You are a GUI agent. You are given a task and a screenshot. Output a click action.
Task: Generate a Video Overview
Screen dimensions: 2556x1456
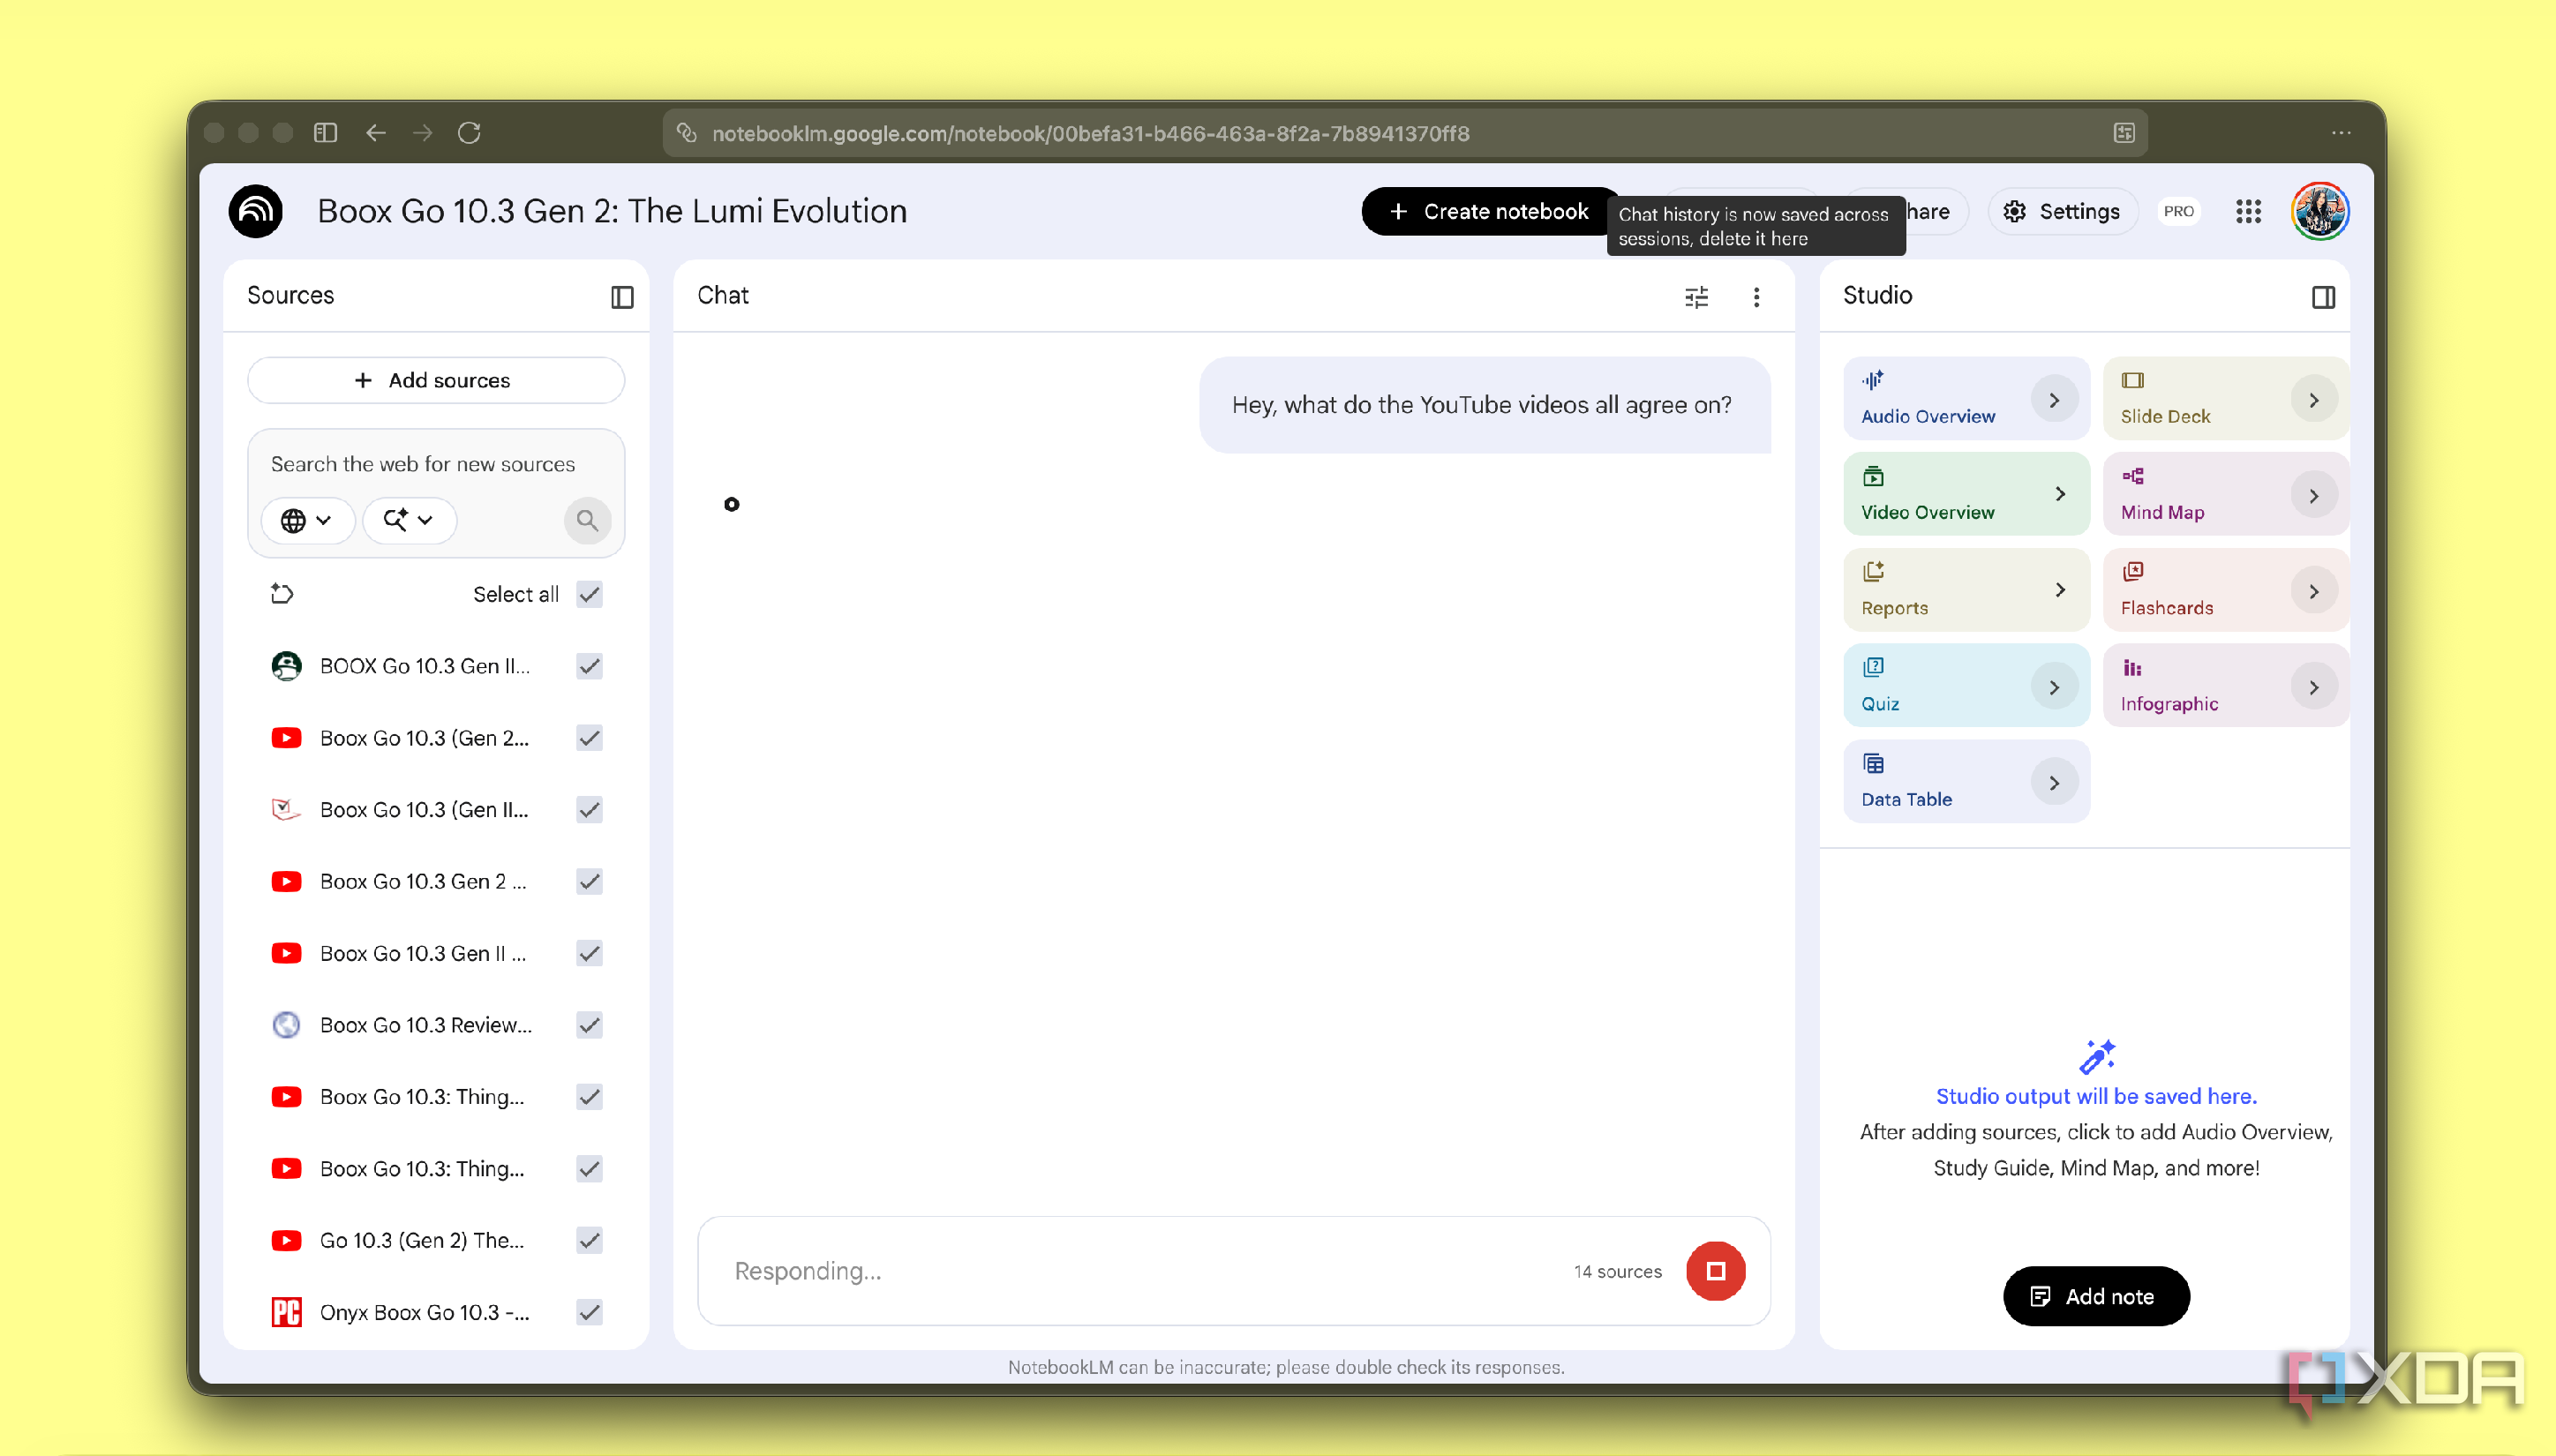tap(1966, 494)
